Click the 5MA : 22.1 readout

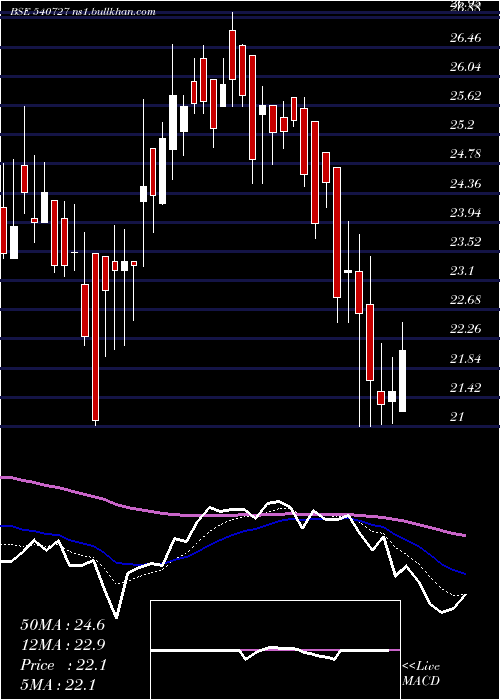click(x=58, y=684)
